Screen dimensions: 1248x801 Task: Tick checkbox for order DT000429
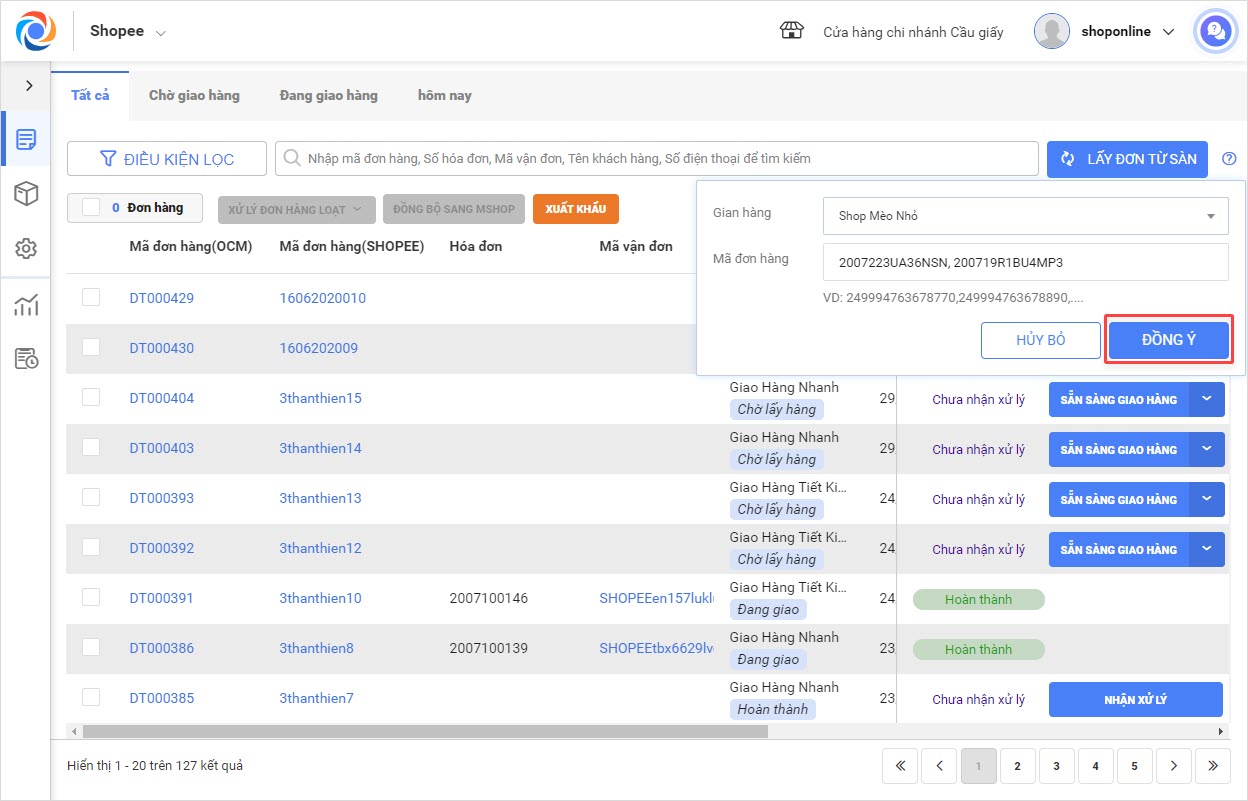point(91,297)
